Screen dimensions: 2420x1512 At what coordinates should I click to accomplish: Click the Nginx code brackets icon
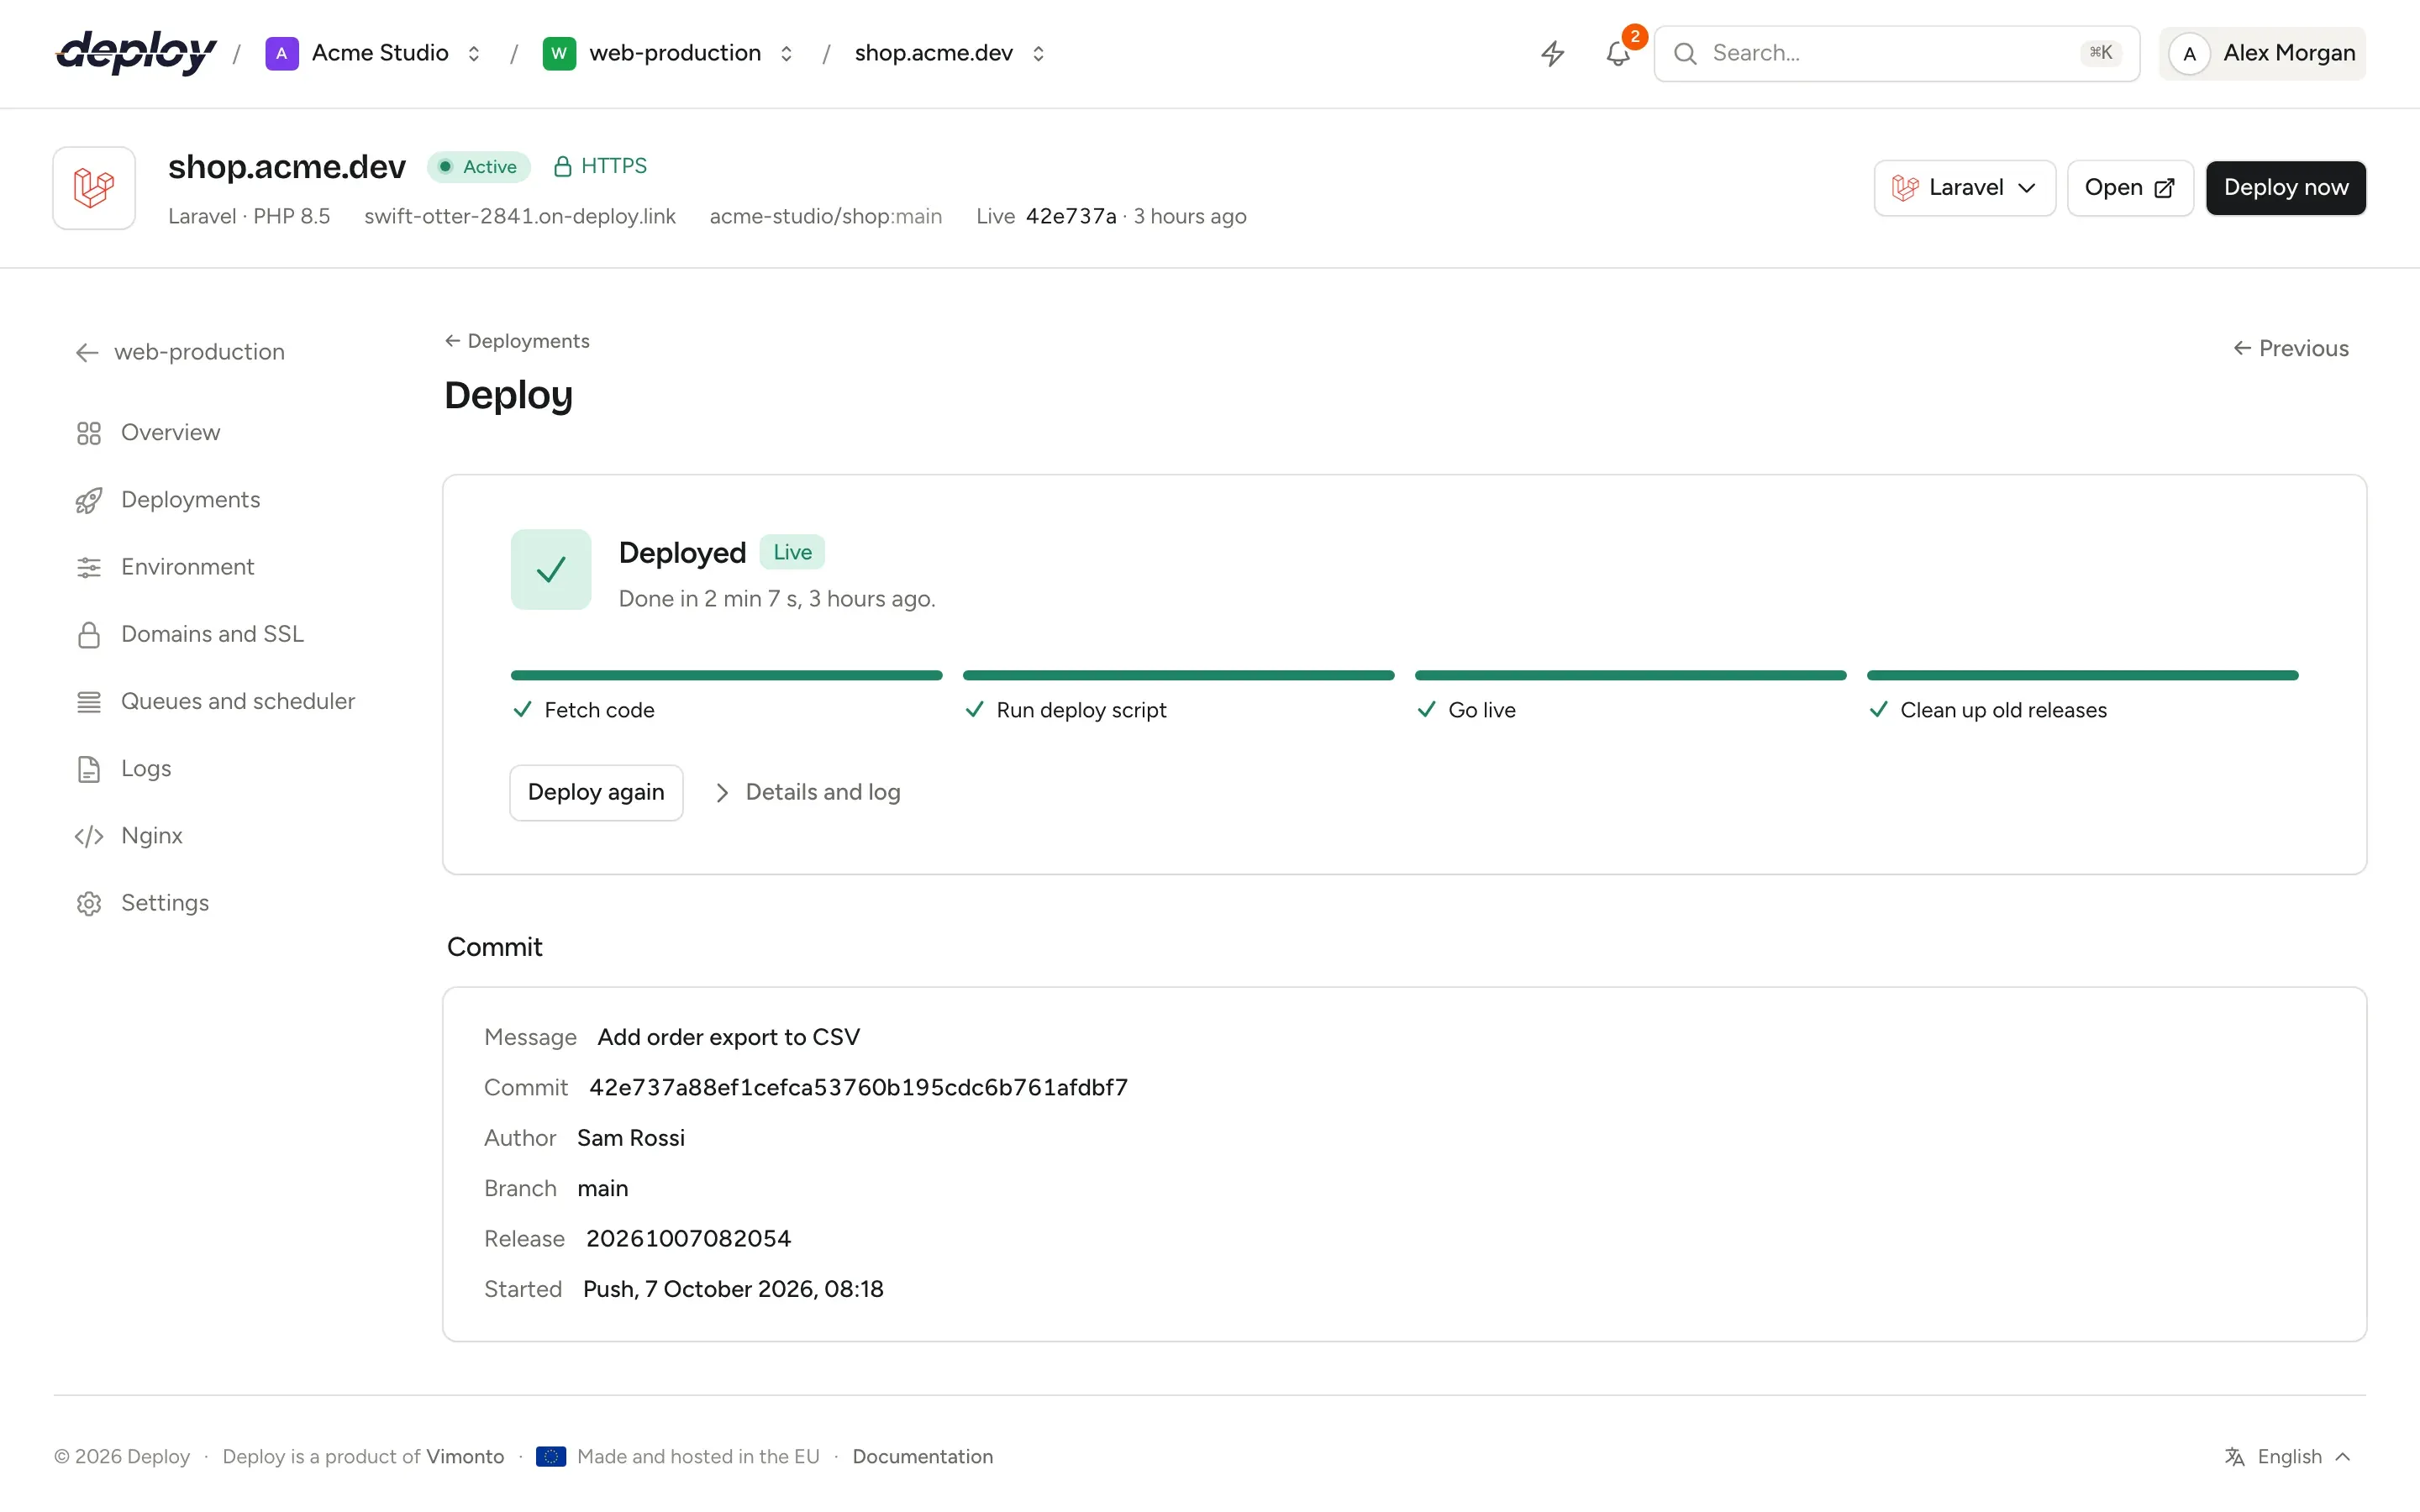point(89,836)
